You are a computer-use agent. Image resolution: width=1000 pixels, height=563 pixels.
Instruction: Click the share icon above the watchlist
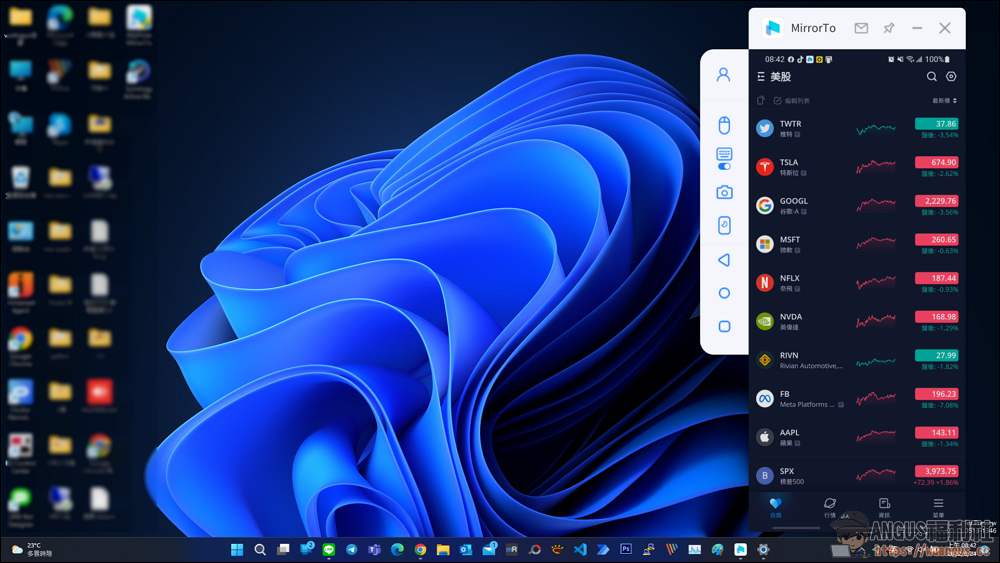tap(760, 100)
